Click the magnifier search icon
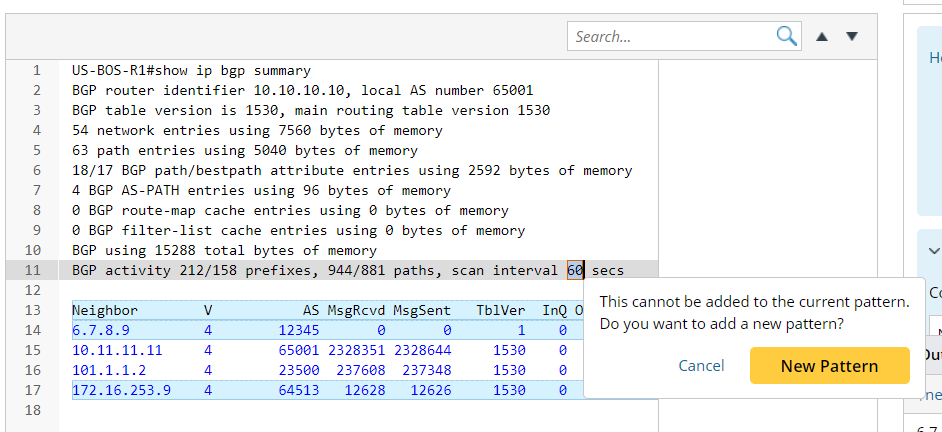Viewport: 942px width, 432px height. pos(787,36)
